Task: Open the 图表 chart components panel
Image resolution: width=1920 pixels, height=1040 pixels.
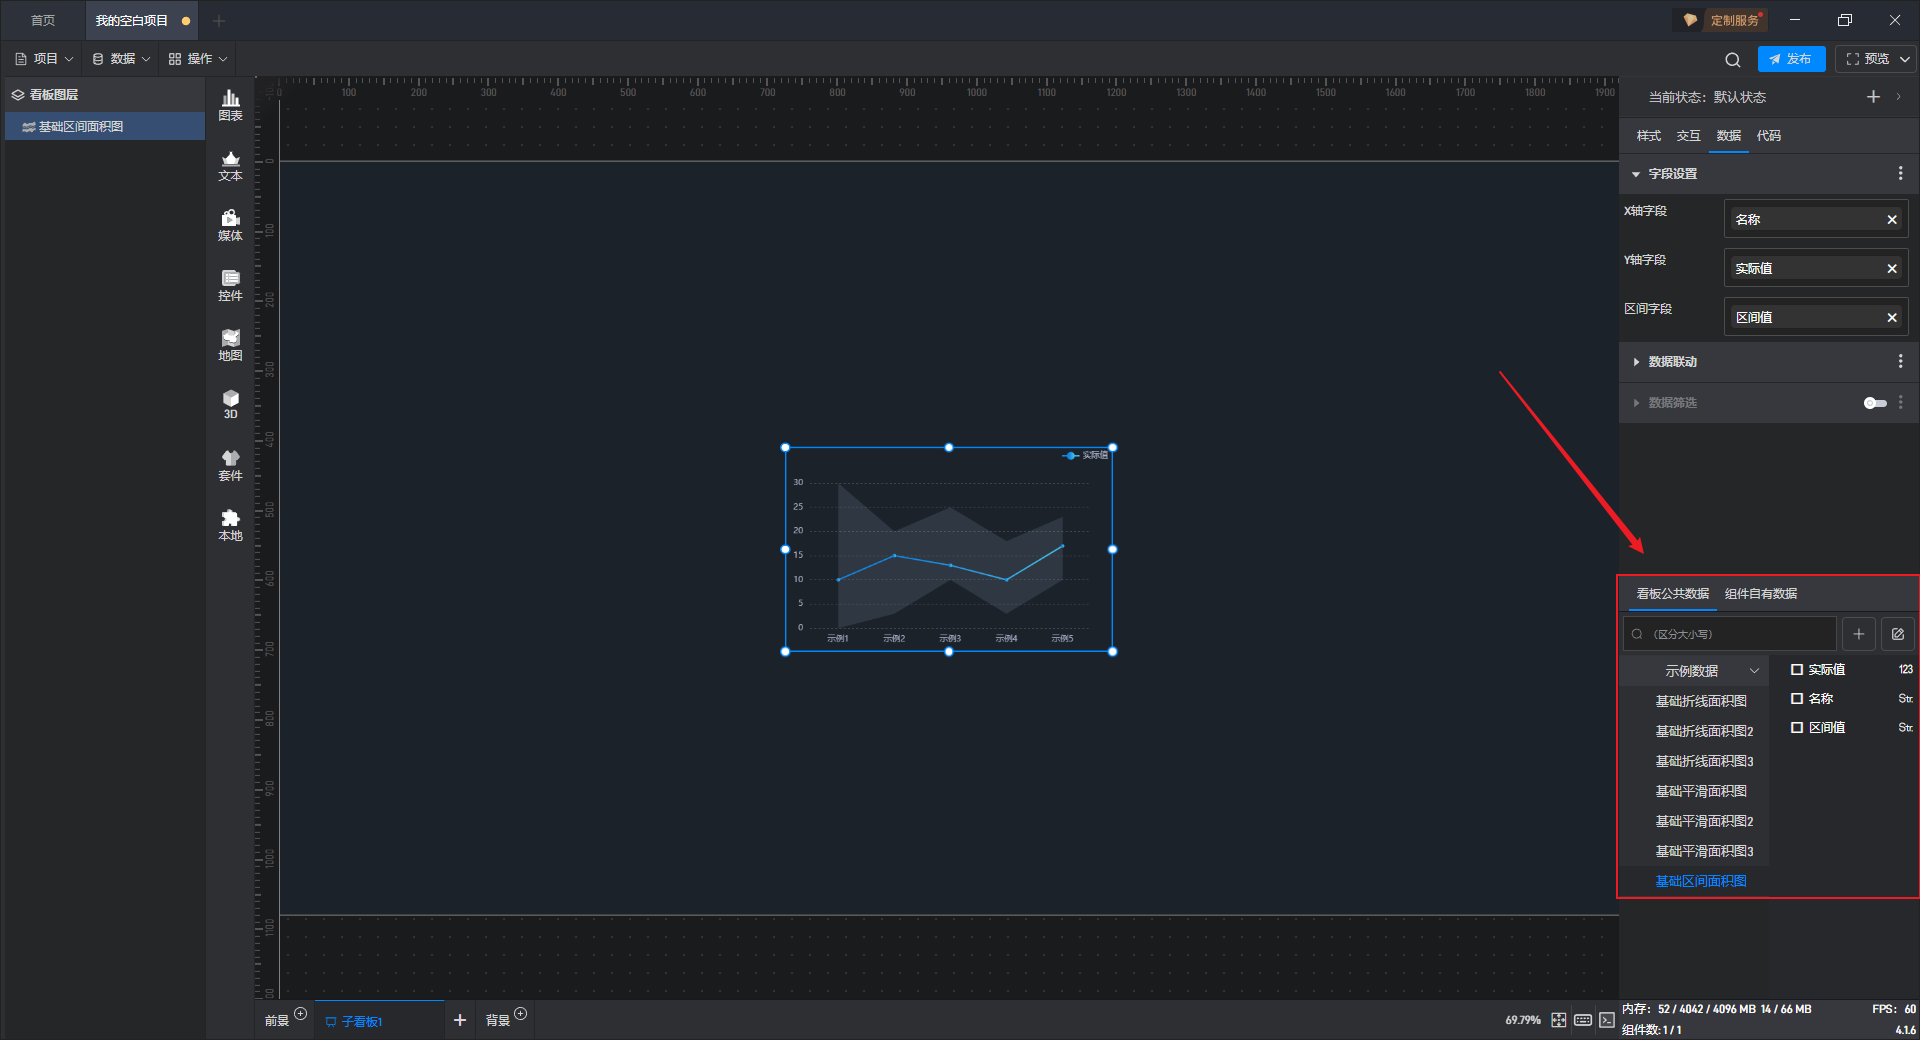Action: pos(230,105)
